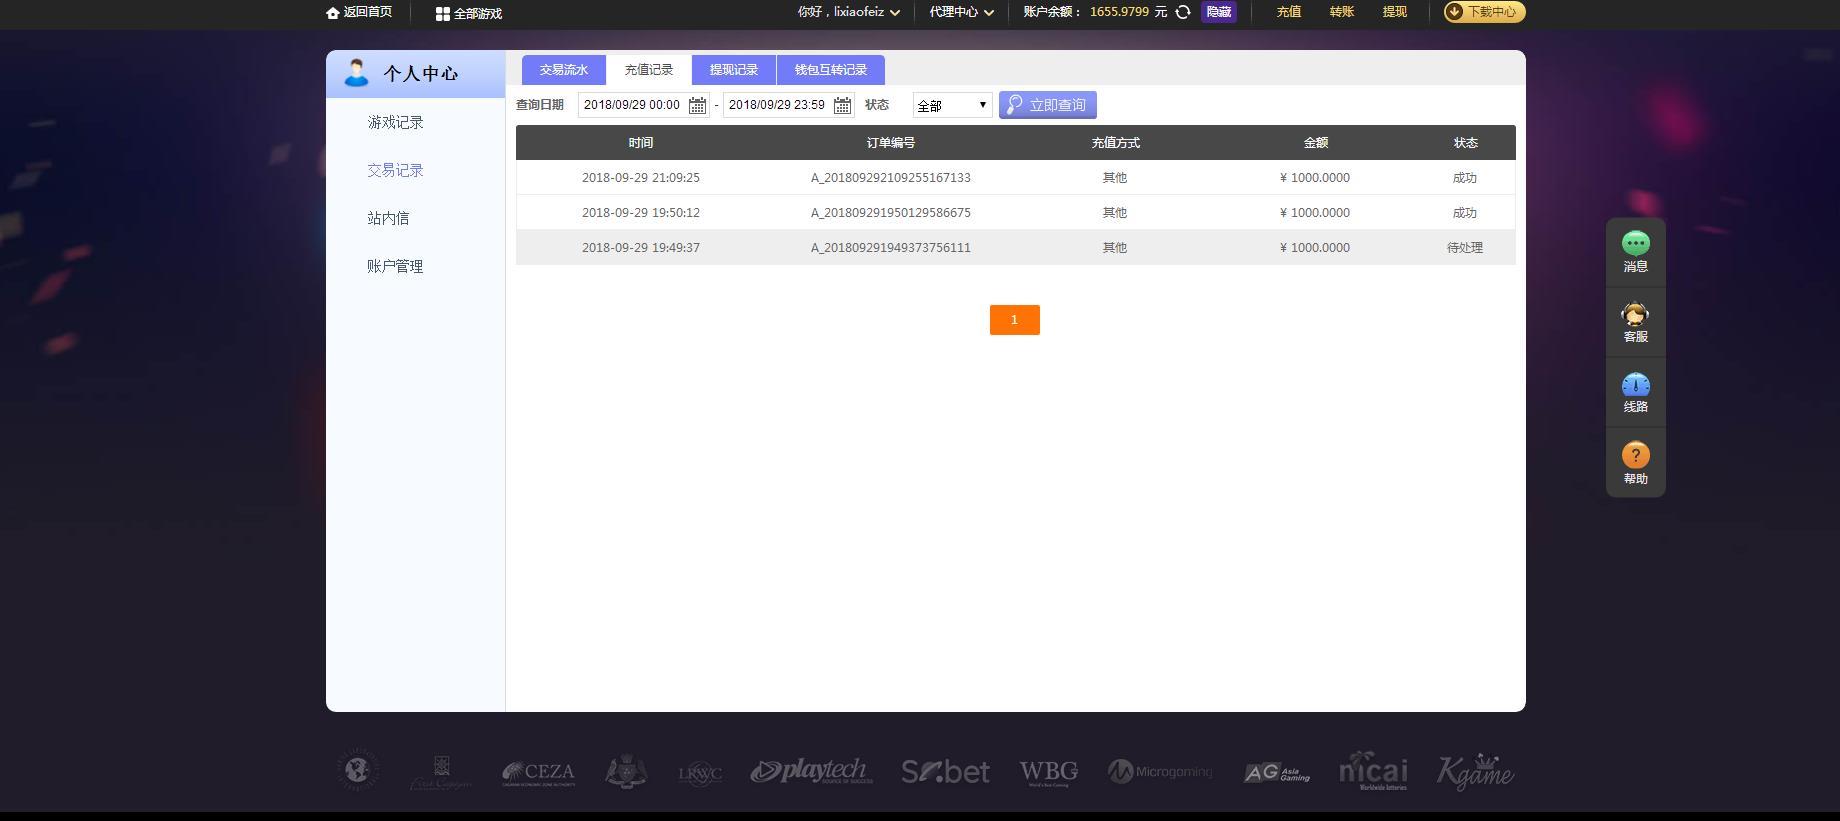The image size is (1840, 821).
Task: Click the 立即查询 search button
Action: (1048, 105)
